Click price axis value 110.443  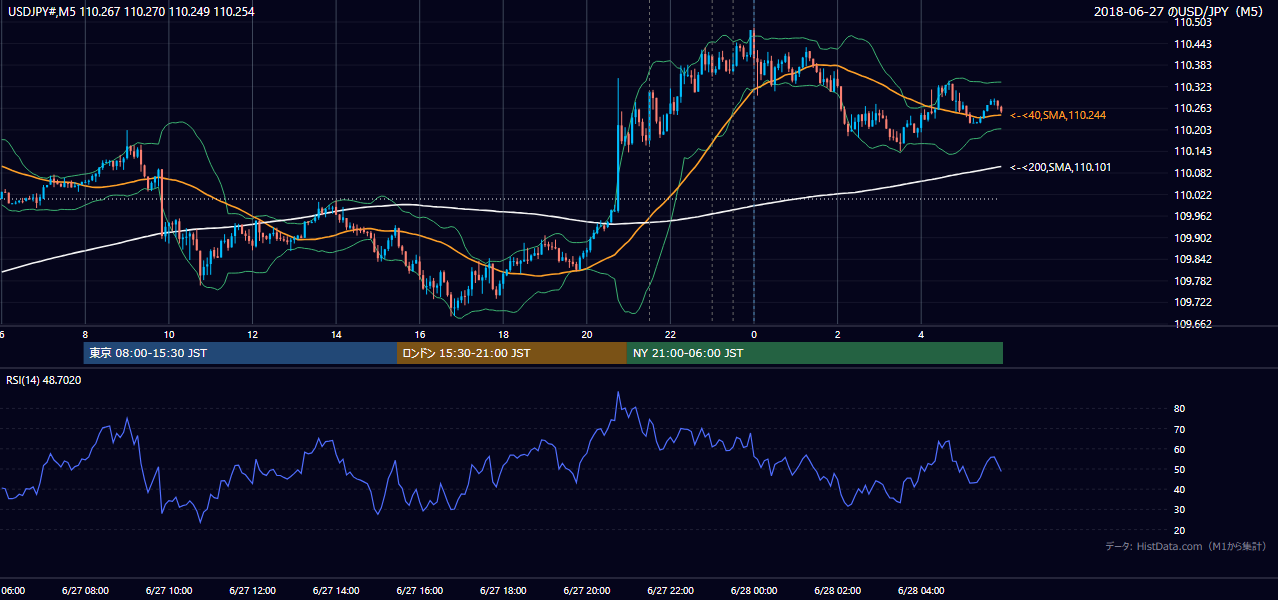point(1193,44)
